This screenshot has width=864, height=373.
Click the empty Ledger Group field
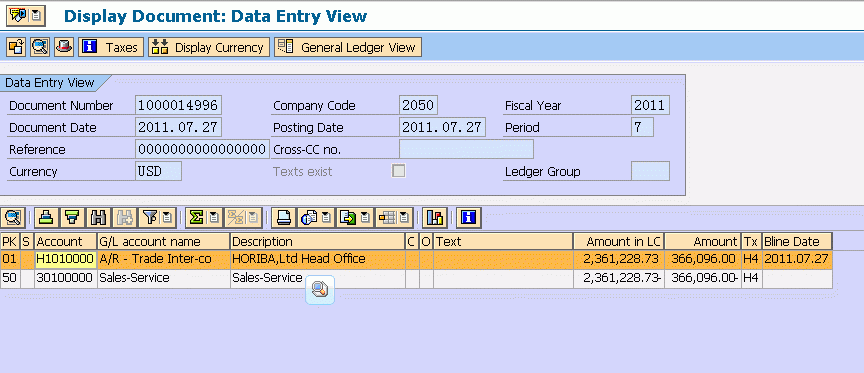point(651,171)
